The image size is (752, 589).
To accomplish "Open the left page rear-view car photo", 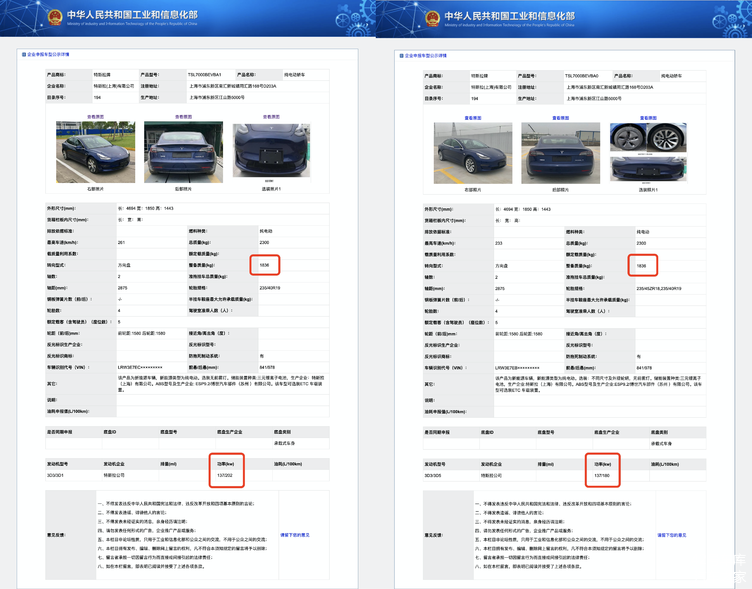I will pyautogui.click(x=183, y=151).
